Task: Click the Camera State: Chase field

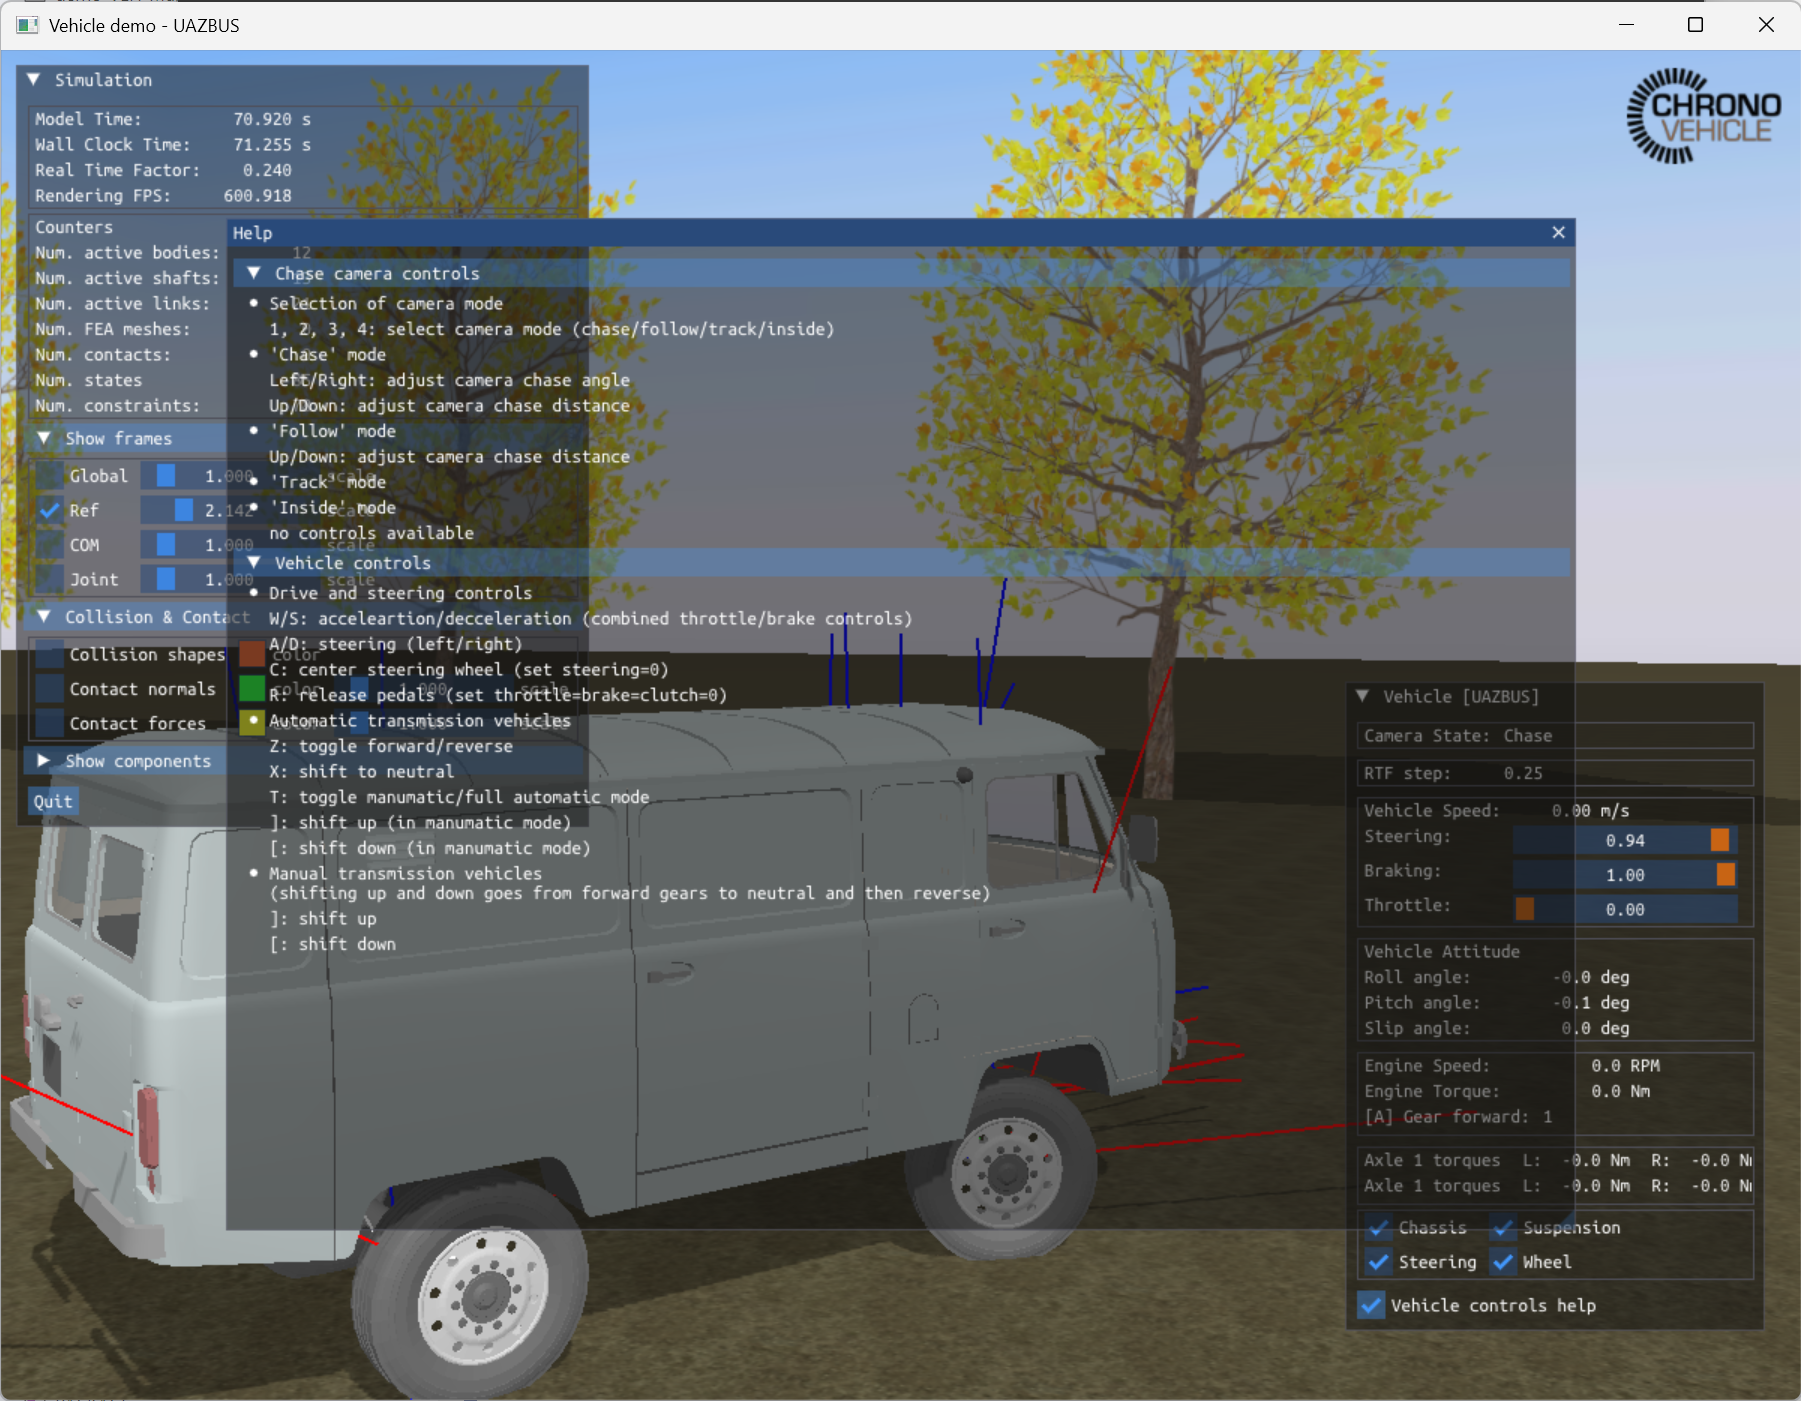Action: coord(1555,735)
